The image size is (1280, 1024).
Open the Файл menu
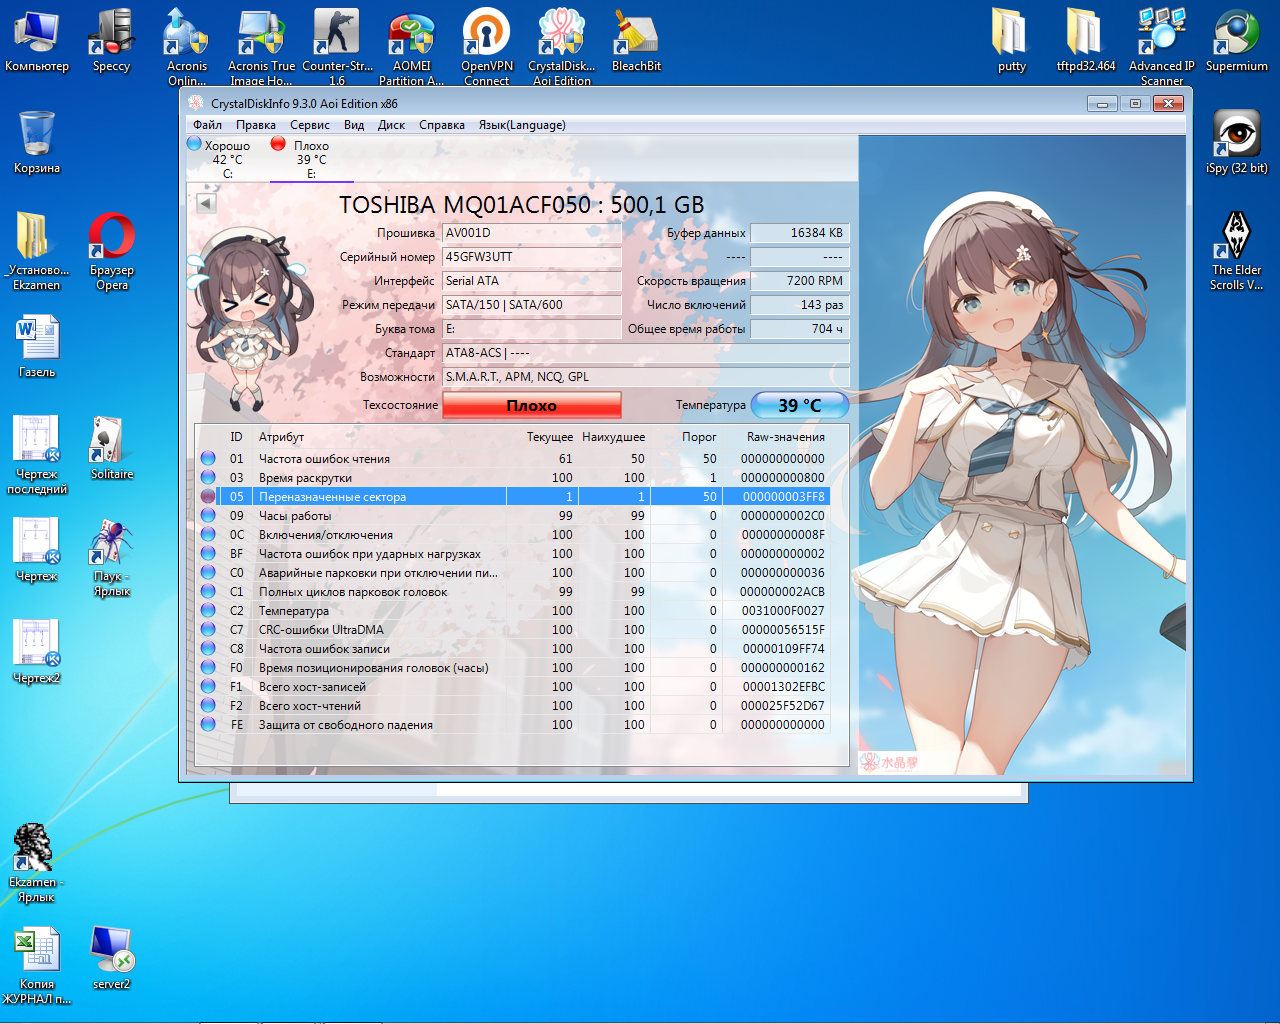(x=208, y=125)
